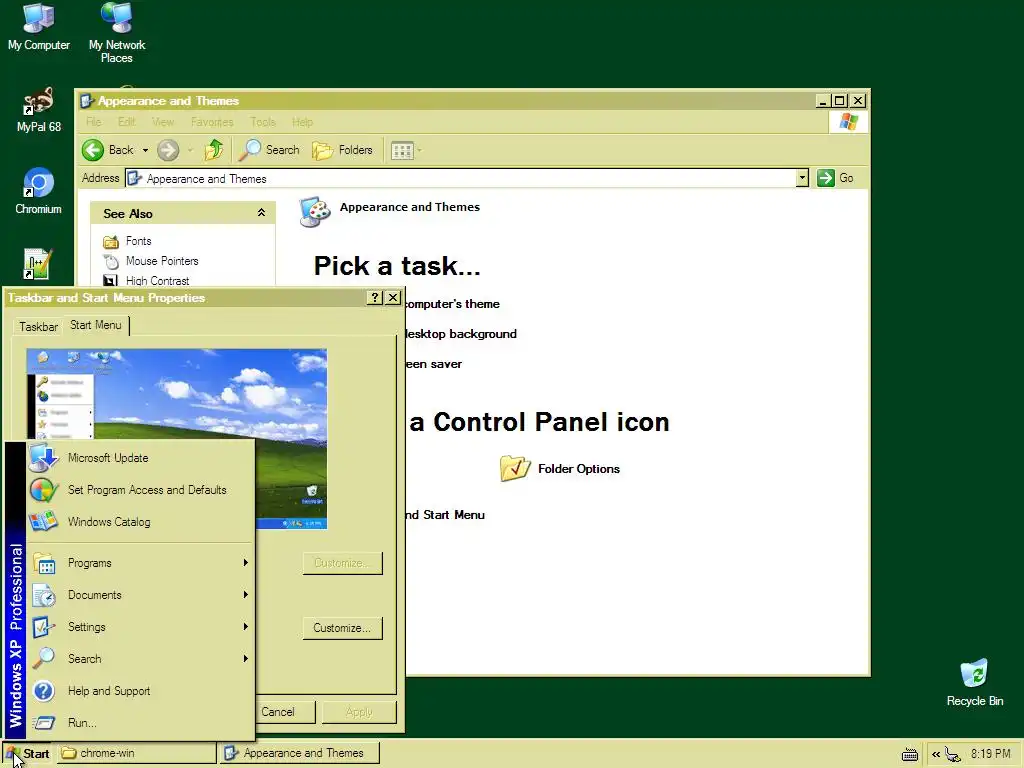Open the Tools menu in Explorer

pos(263,122)
